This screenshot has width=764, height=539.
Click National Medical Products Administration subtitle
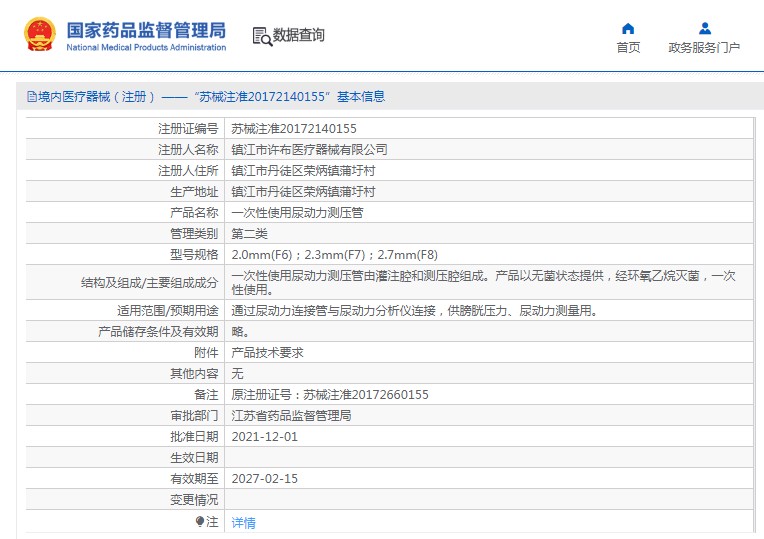146,47
